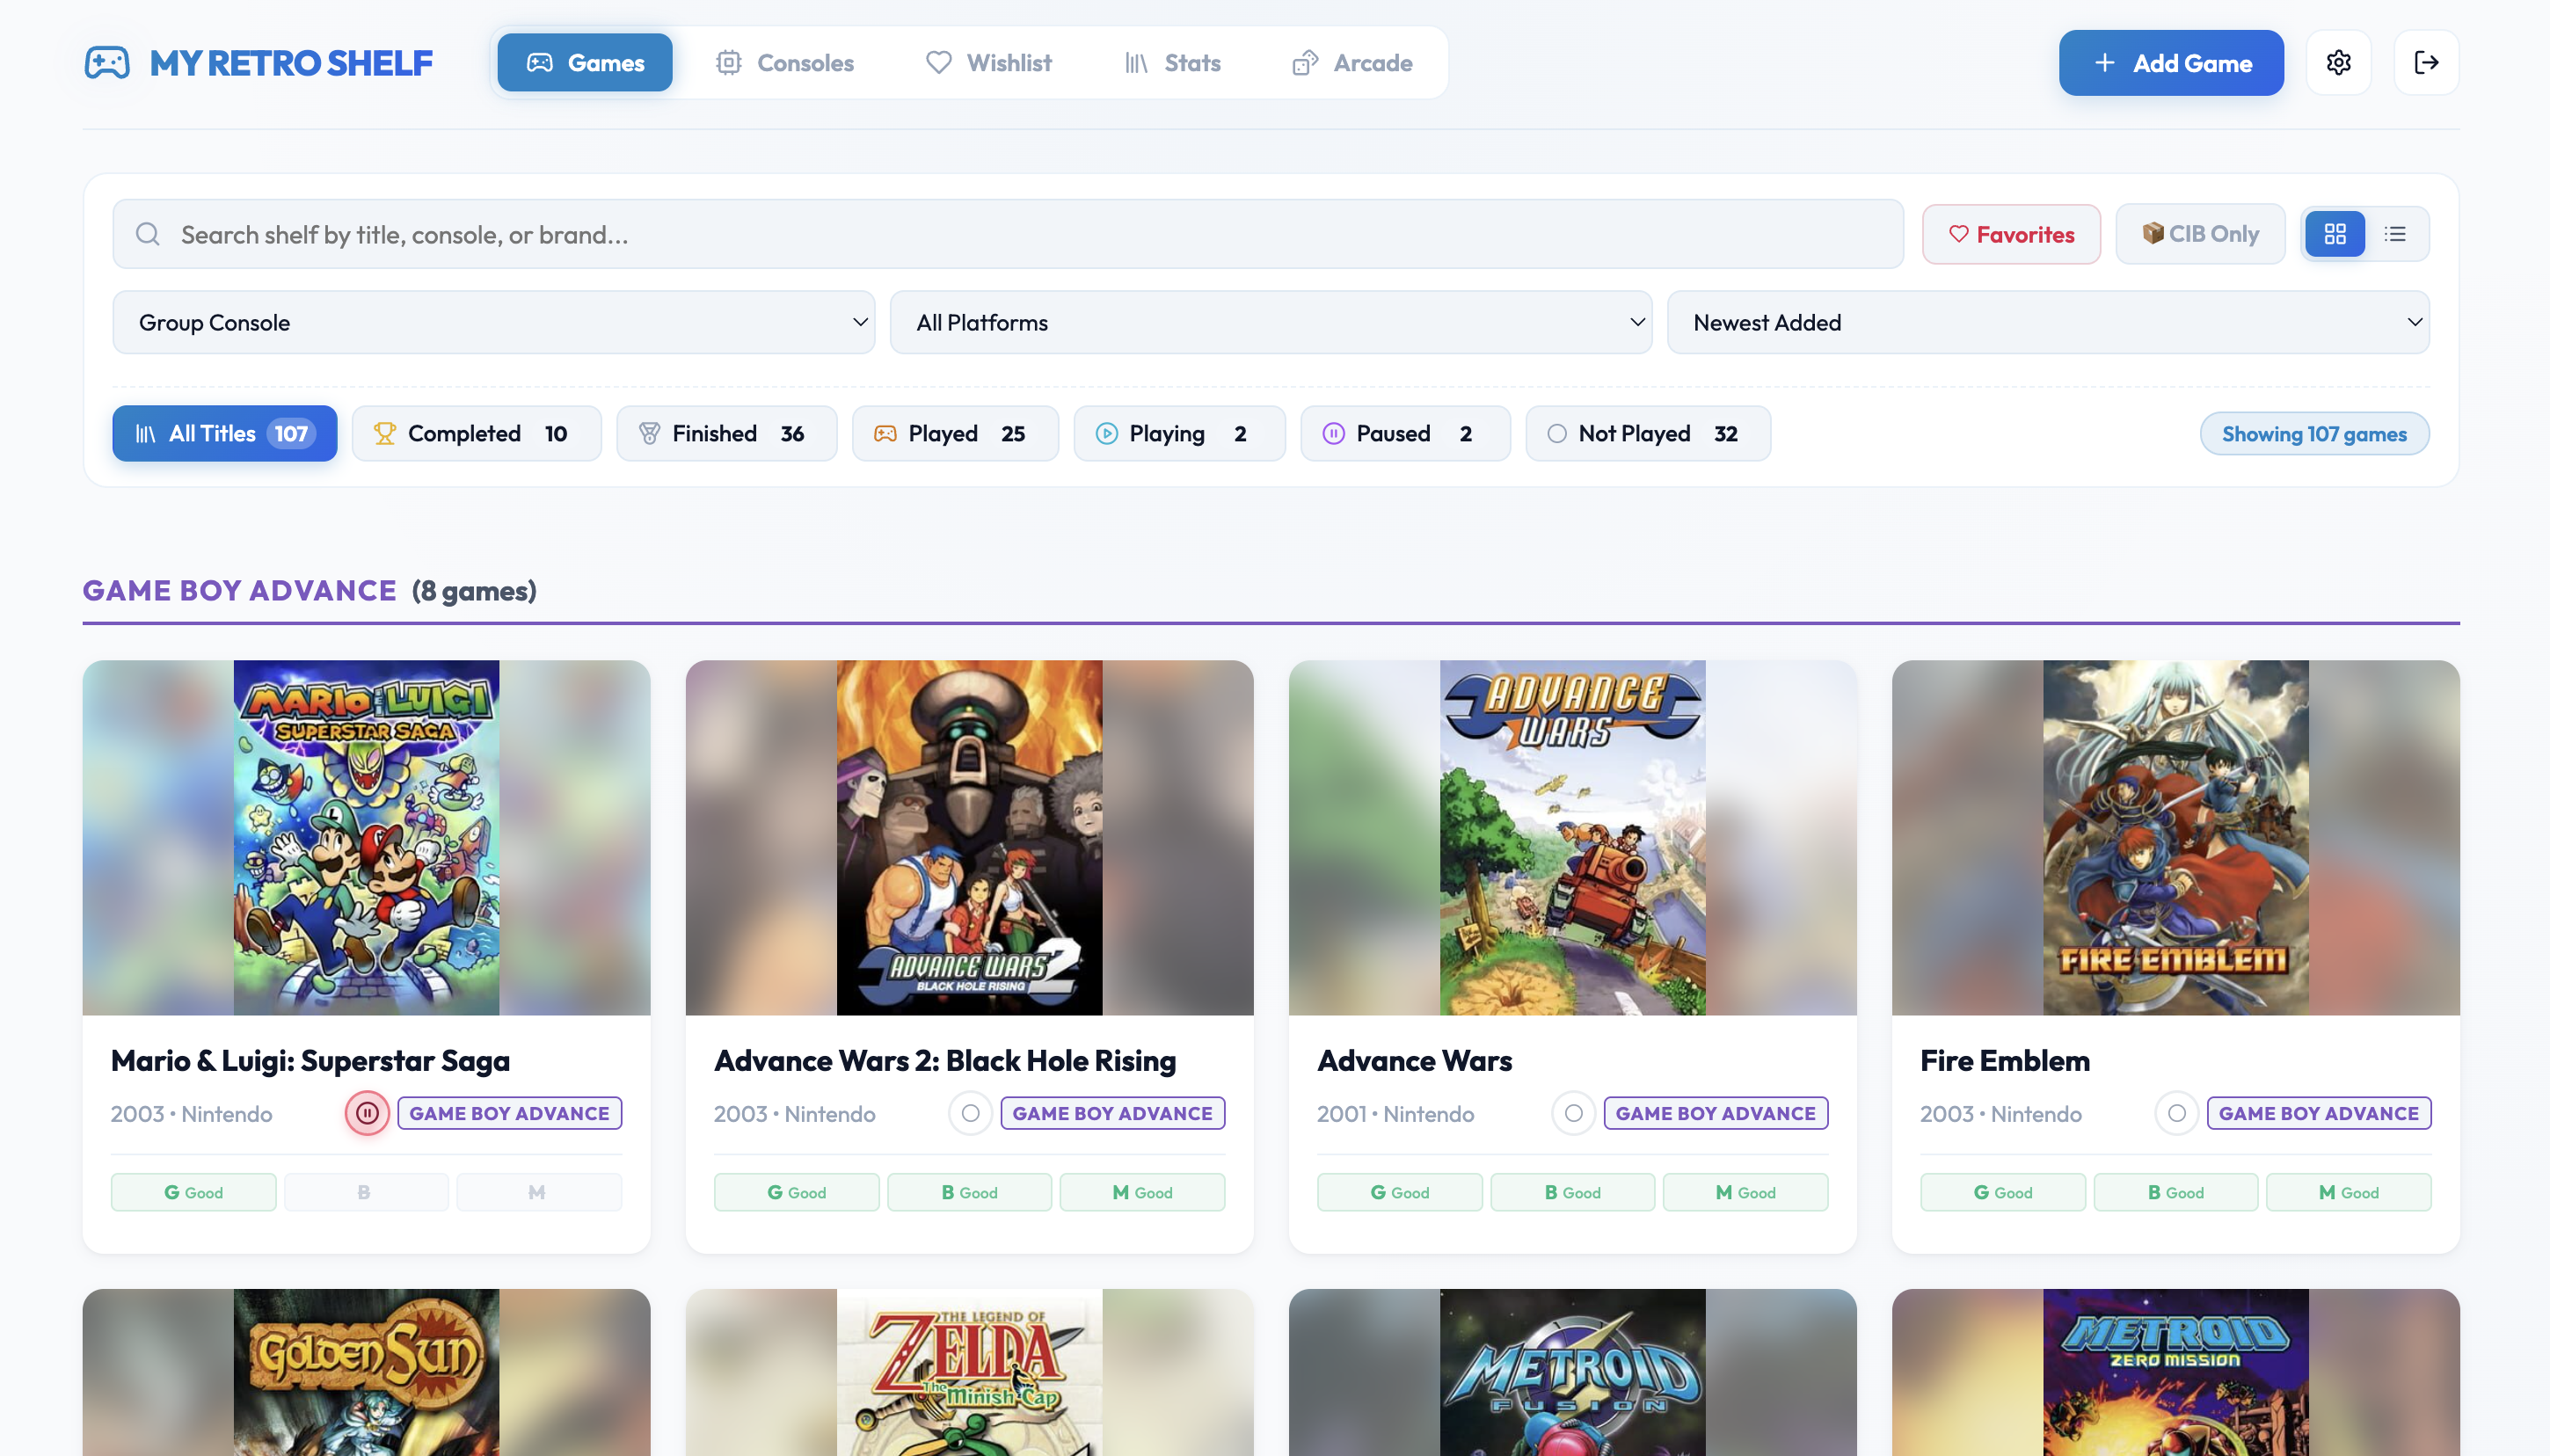Viewport: 2550px width, 1456px height.
Task: Click the B box badge on Mario & Luigi
Action: (366, 1192)
